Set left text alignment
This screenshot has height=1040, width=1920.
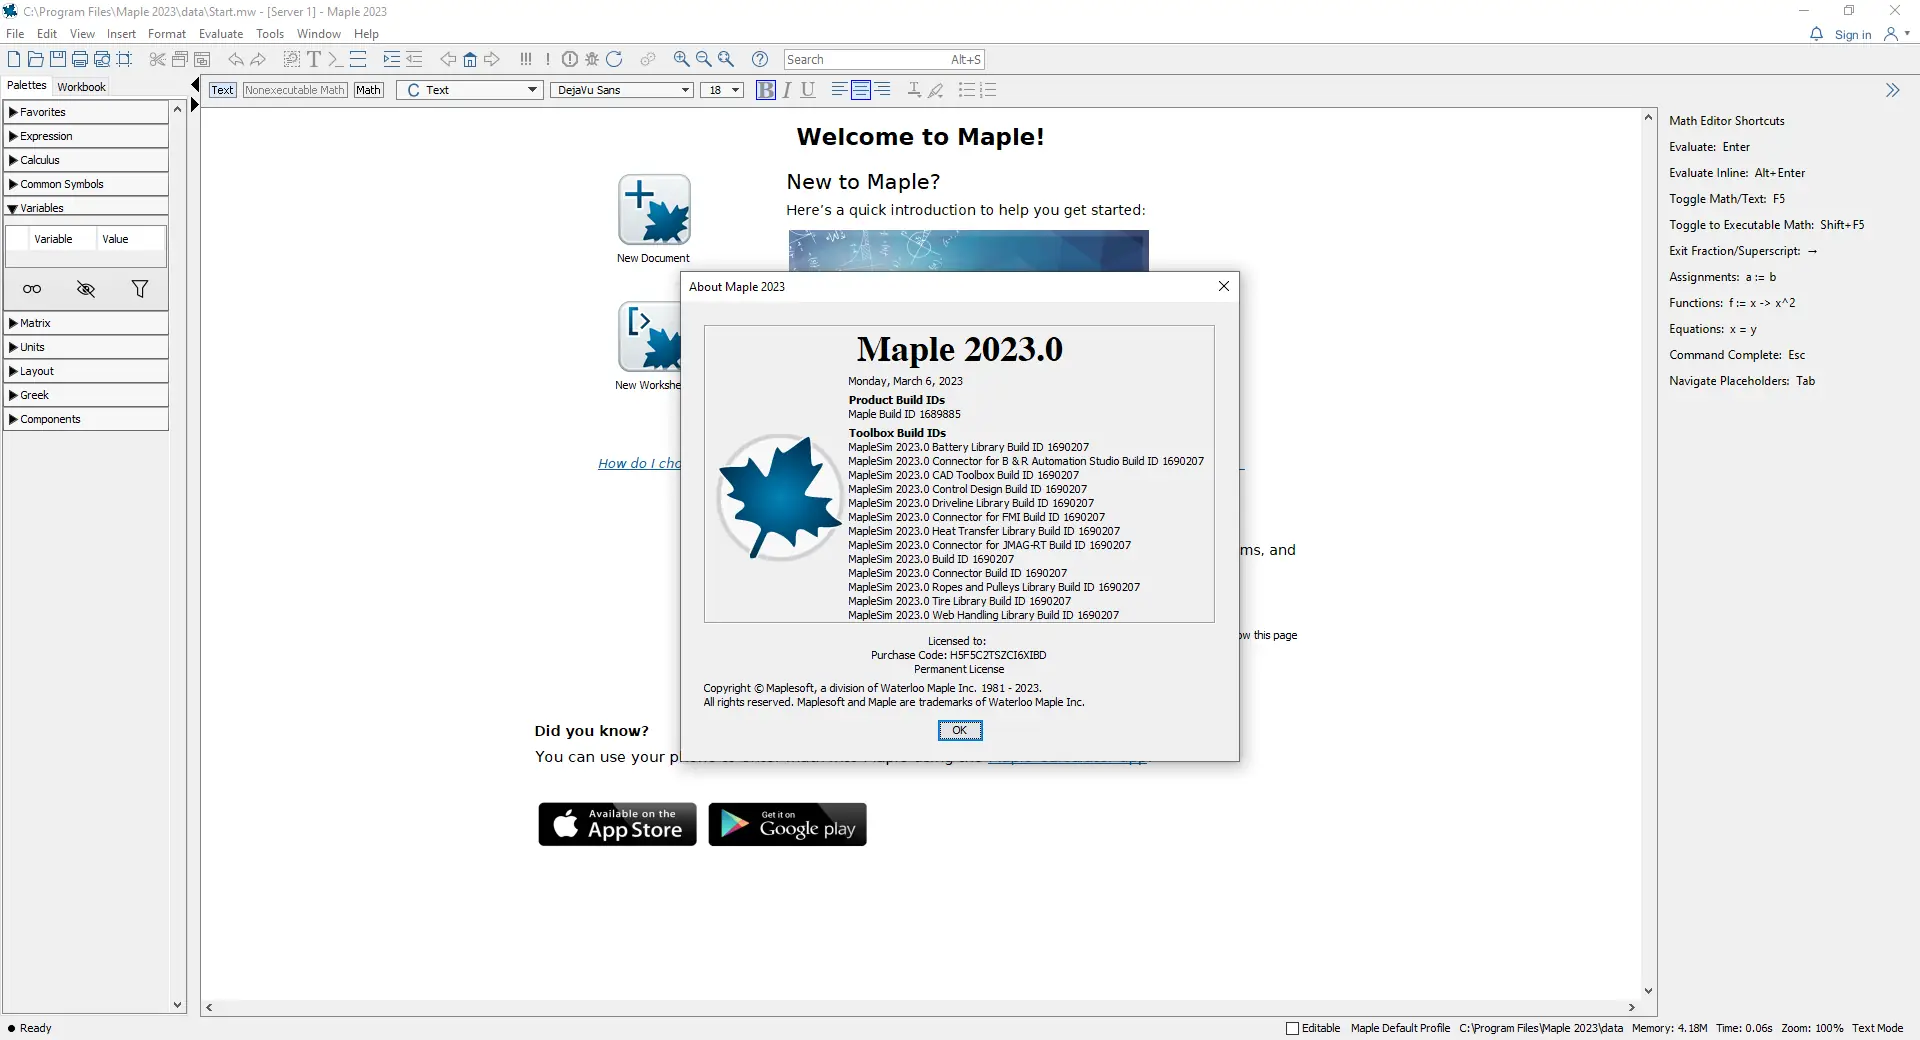(839, 90)
